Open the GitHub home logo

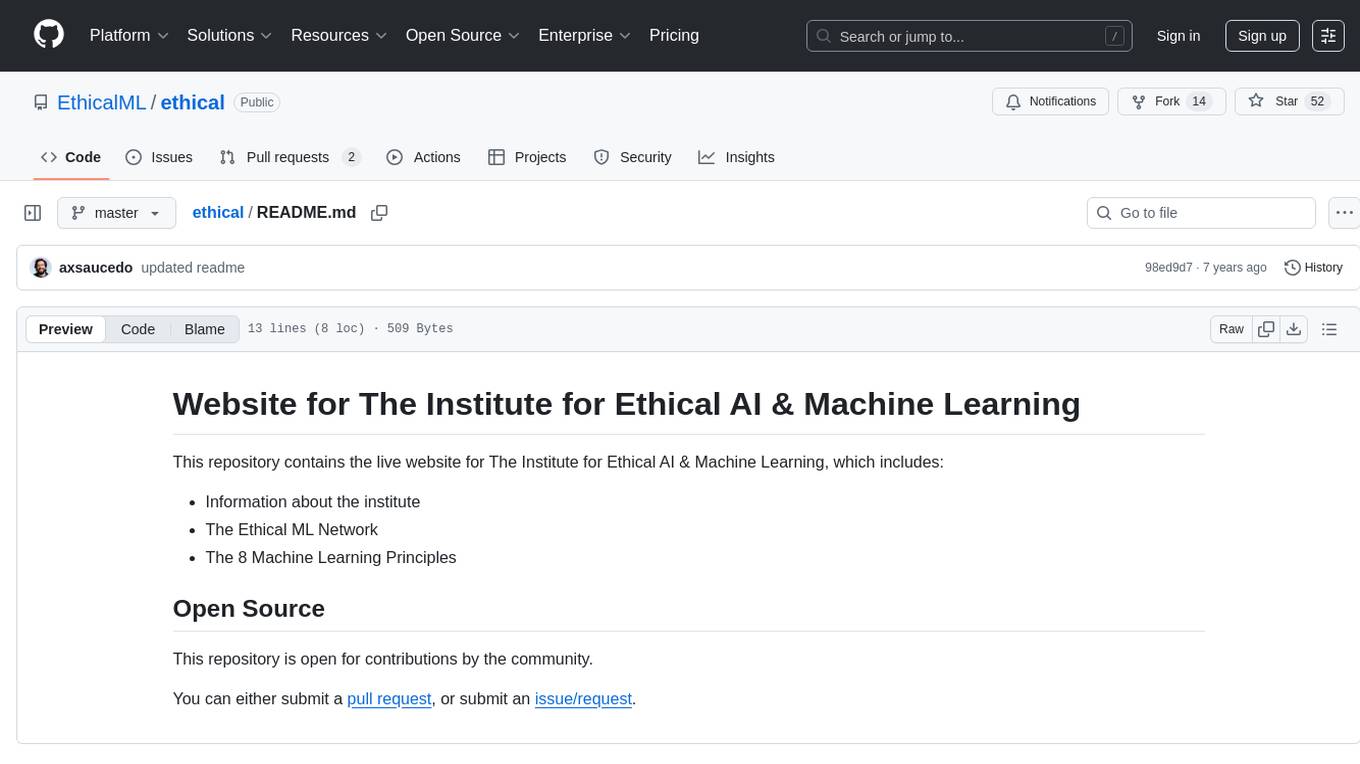click(x=49, y=35)
